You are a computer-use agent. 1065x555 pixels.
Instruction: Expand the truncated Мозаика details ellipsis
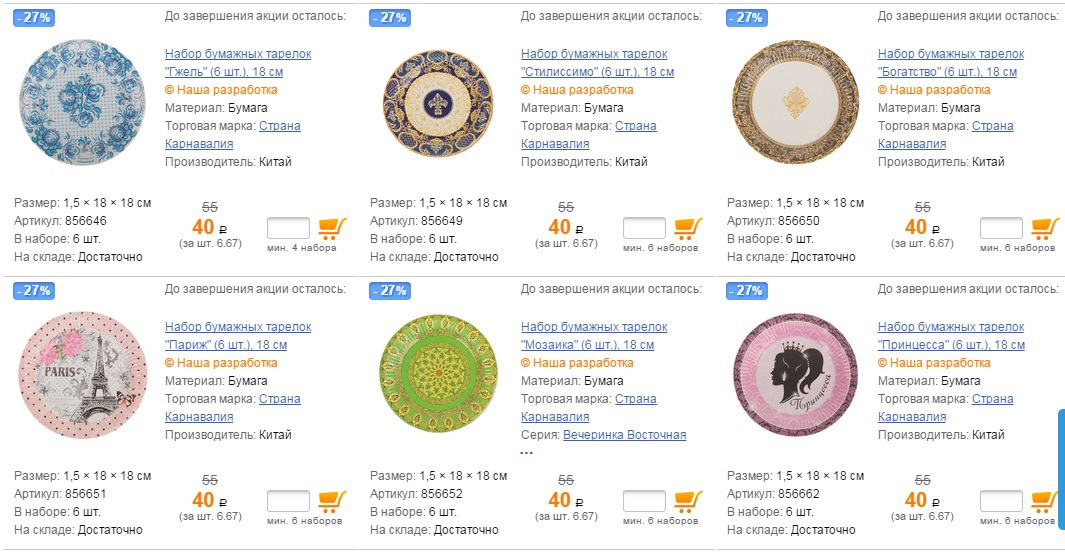point(527,452)
